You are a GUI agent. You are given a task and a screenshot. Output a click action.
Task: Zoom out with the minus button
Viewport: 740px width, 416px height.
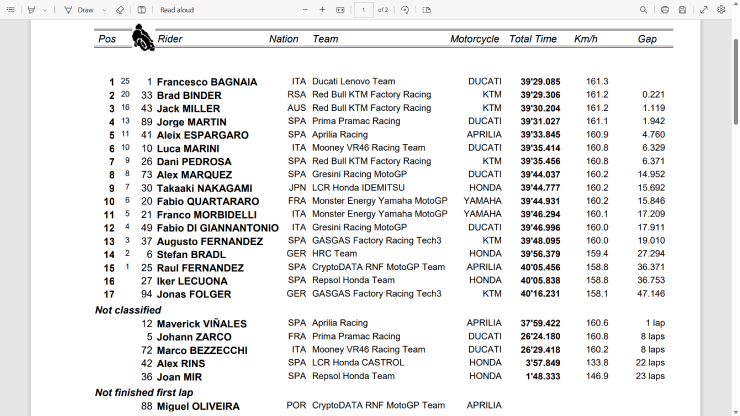(305, 9)
